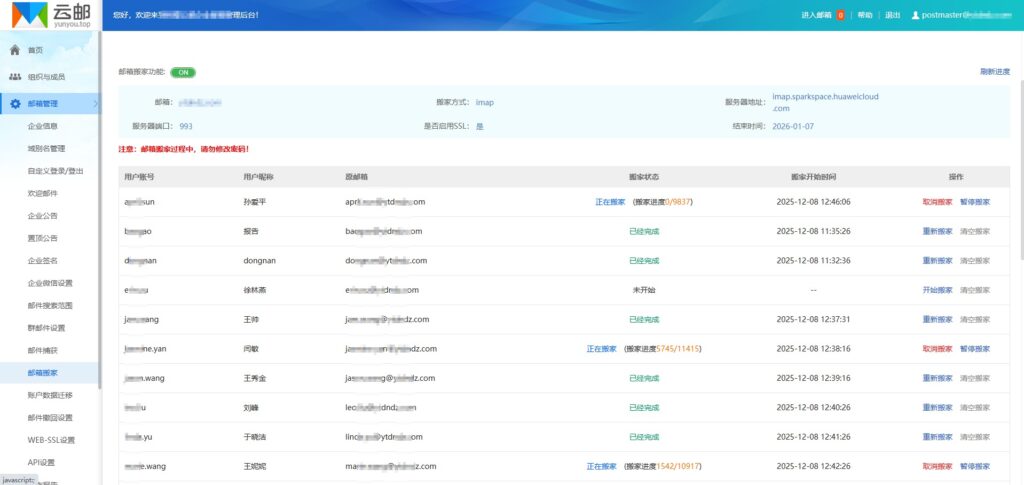Click 退出 to log out
Screen dimensions: 1024x485
pos(892,15)
